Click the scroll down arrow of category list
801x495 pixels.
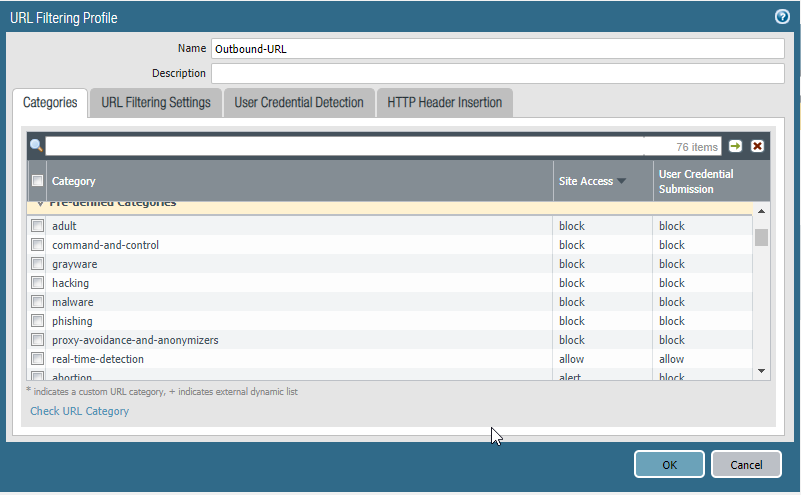[761, 371]
